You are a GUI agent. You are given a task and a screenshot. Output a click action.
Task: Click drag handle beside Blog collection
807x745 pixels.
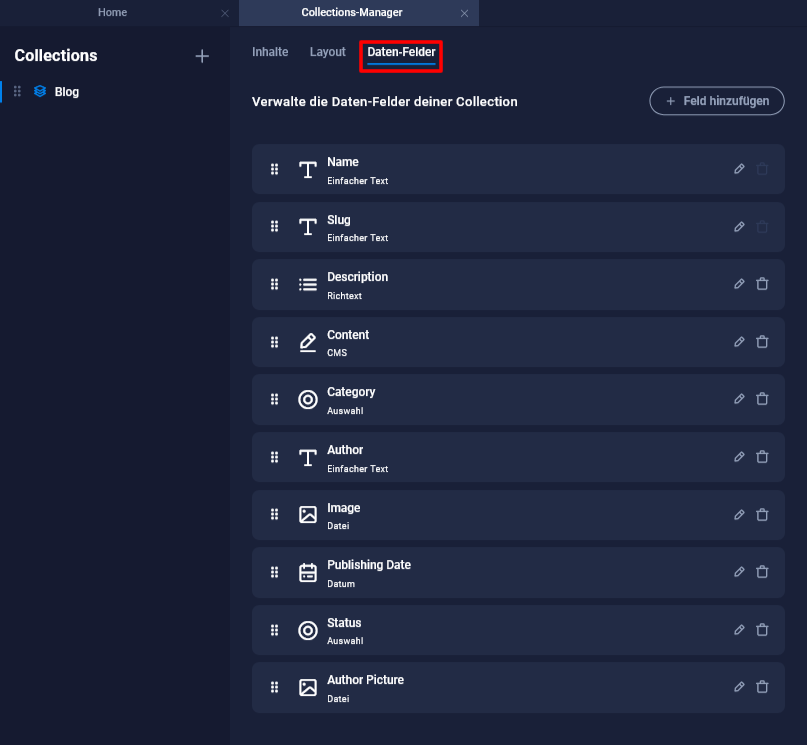(17, 92)
